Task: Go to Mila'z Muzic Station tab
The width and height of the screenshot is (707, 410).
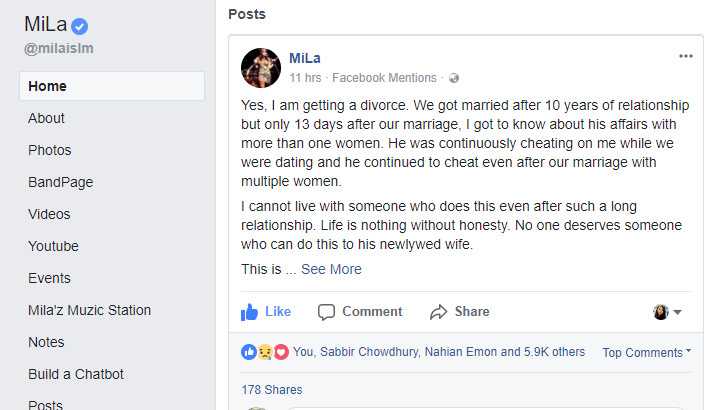Action: (89, 310)
